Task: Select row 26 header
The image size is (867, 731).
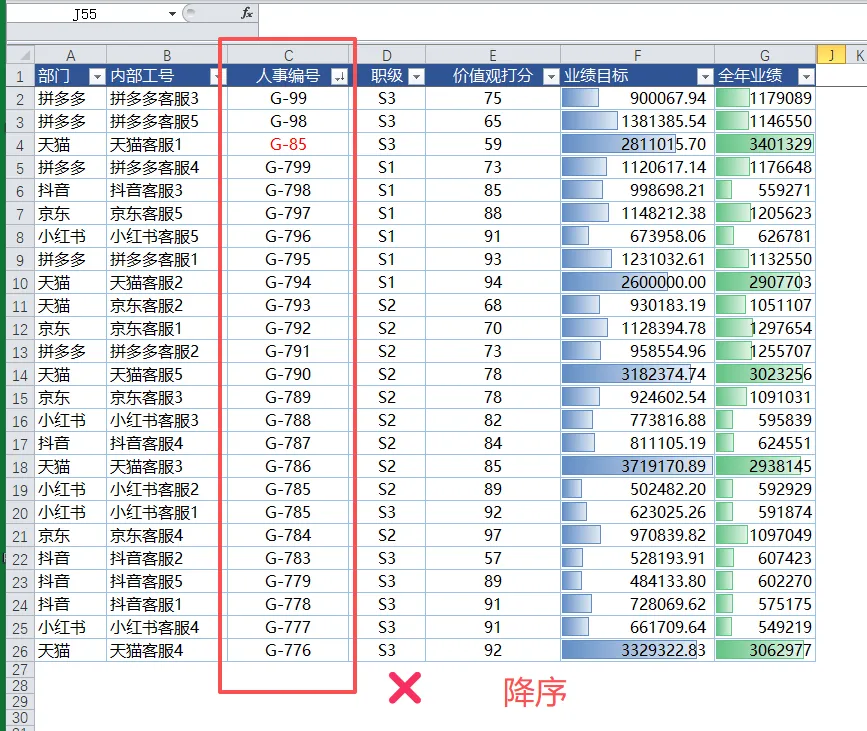Action: [20, 651]
